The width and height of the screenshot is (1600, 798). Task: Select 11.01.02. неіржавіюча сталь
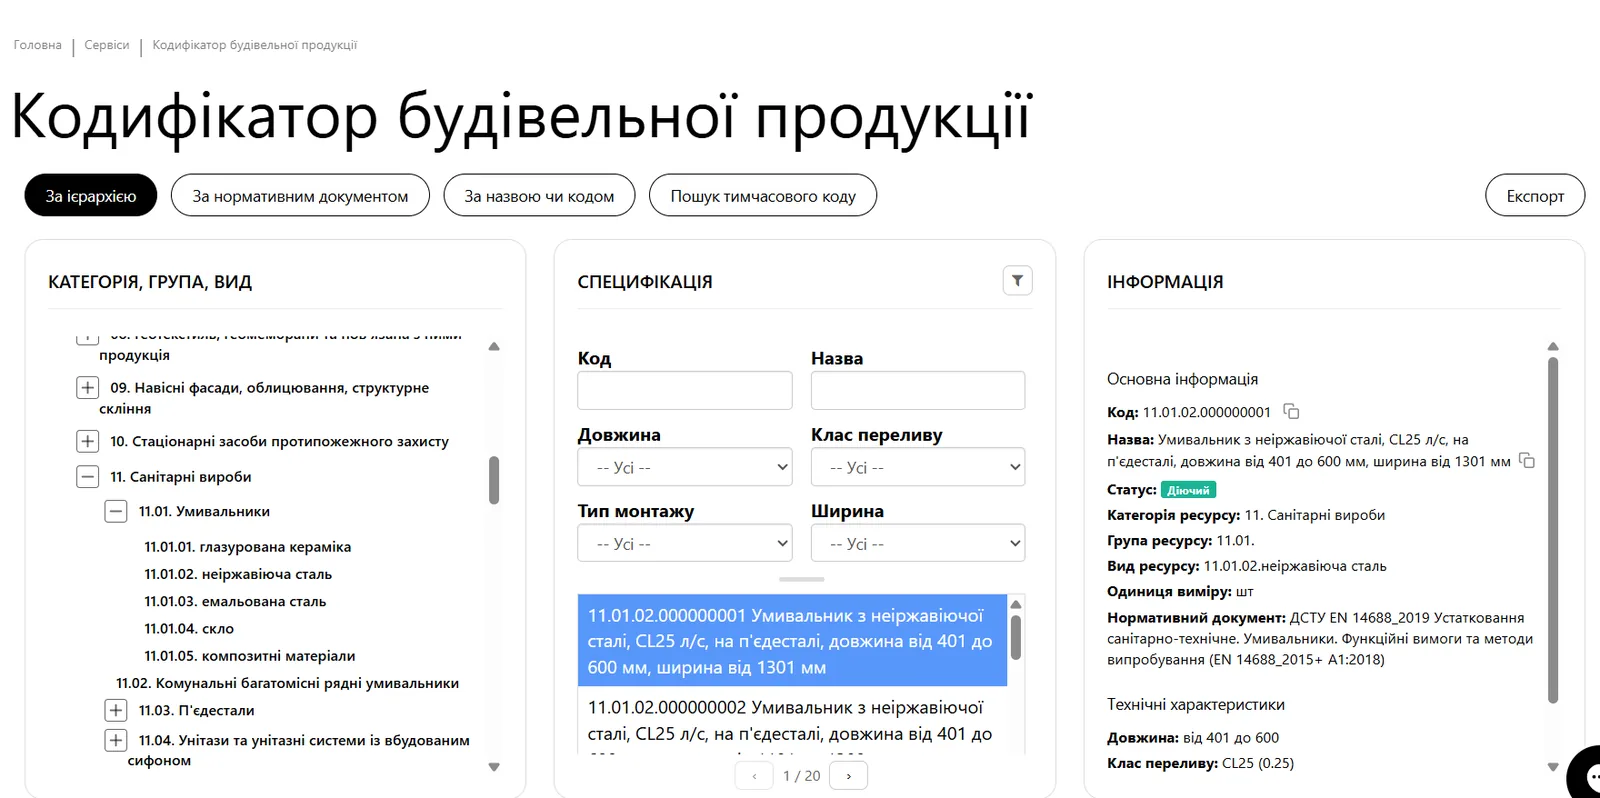[238, 574]
